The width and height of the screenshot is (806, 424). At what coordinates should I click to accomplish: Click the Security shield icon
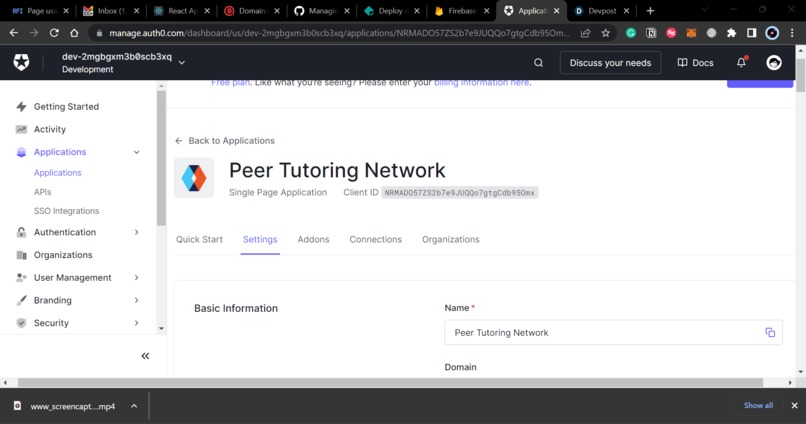pos(21,323)
